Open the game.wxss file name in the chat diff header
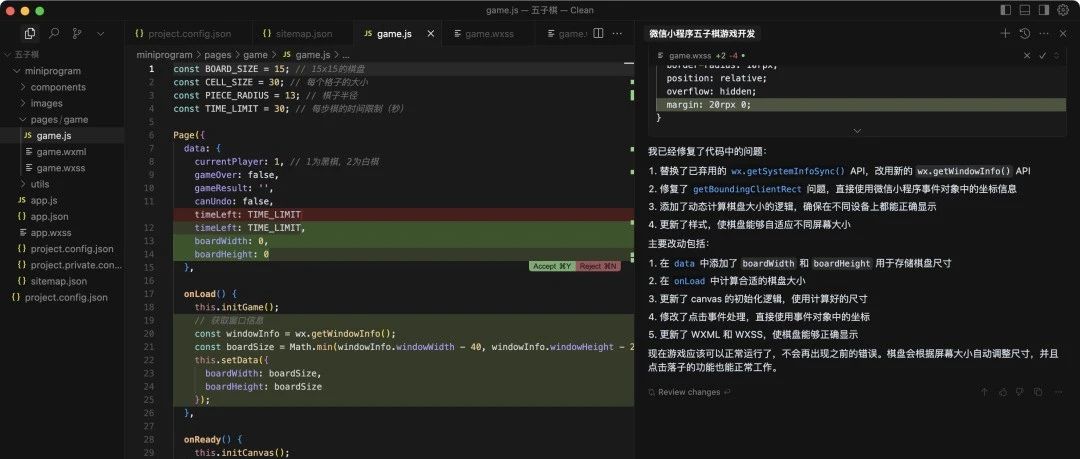 pyautogui.click(x=690, y=55)
